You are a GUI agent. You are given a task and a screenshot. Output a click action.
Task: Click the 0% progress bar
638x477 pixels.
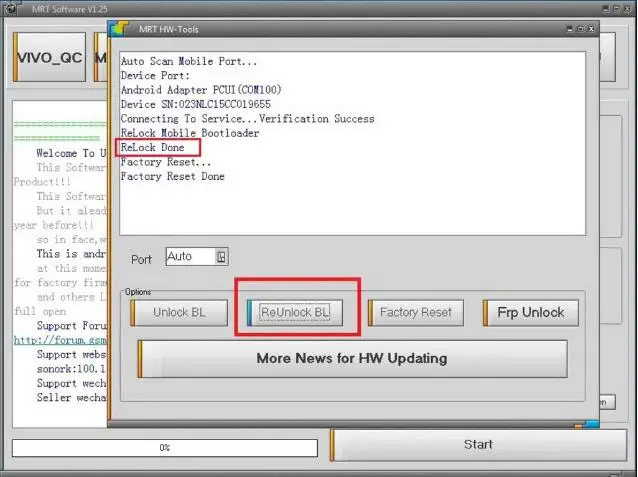[x=165, y=448]
